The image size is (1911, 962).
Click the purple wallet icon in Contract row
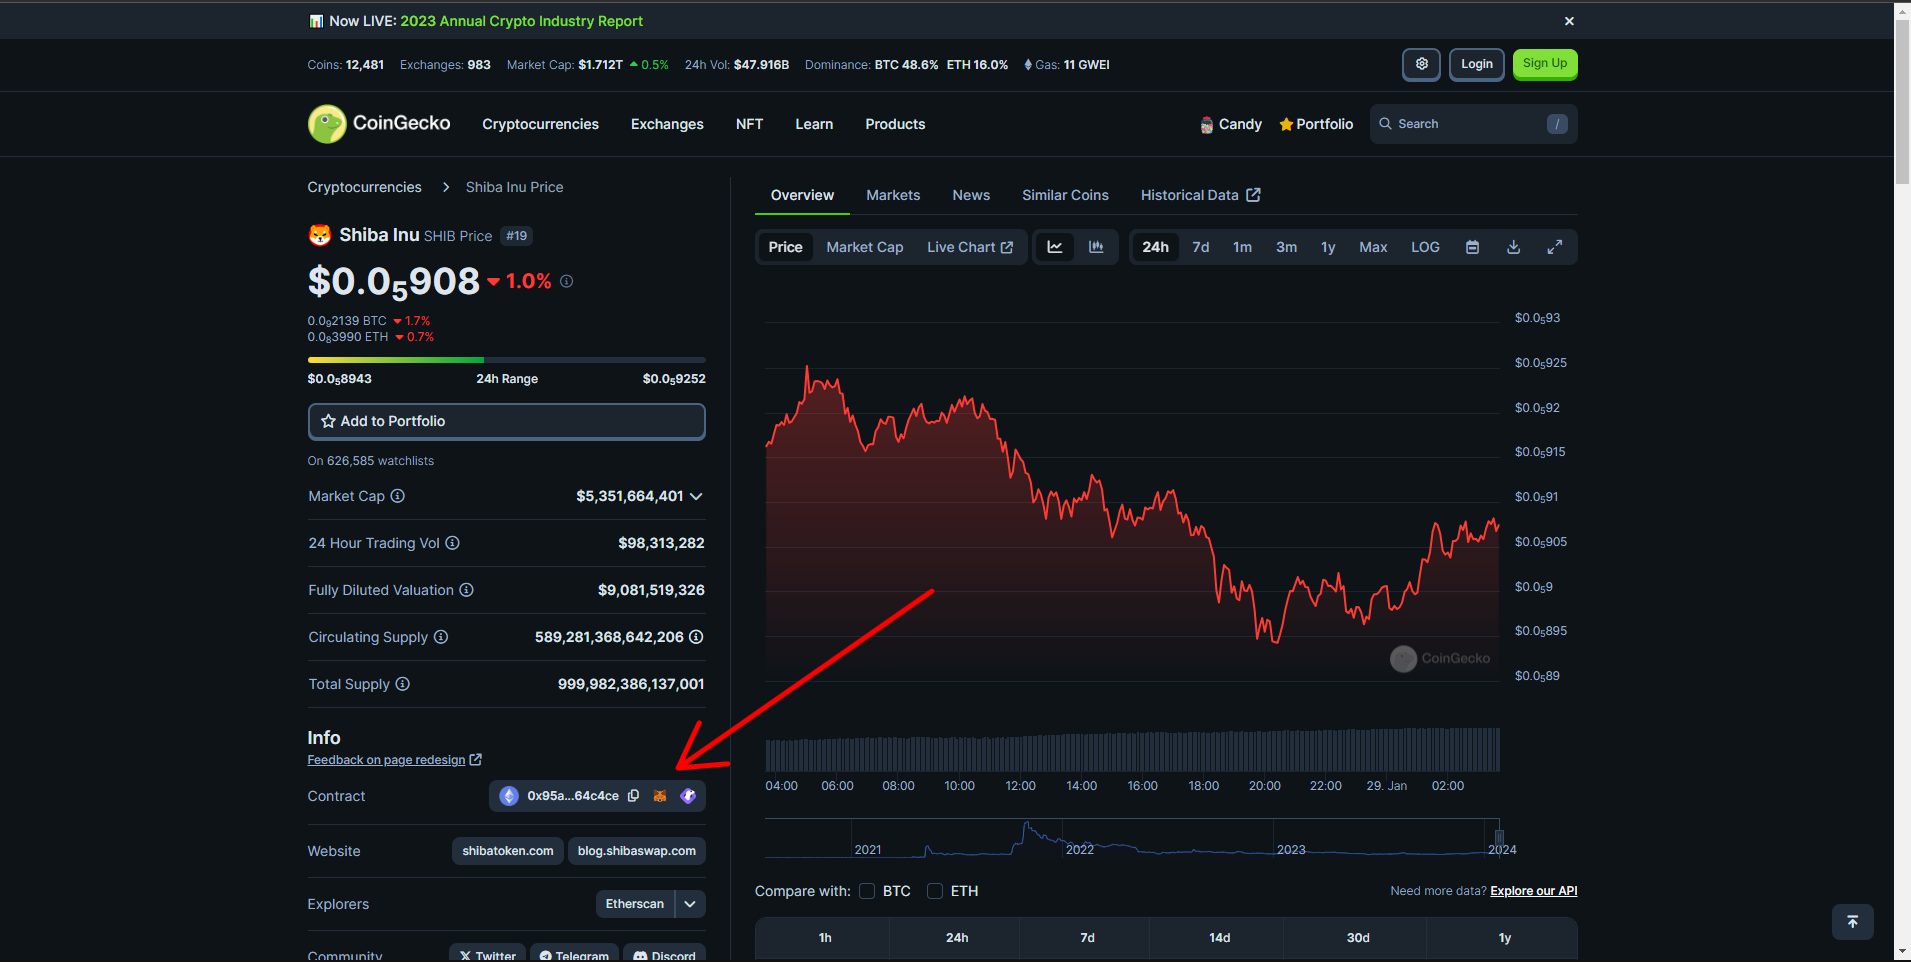[x=688, y=796]
